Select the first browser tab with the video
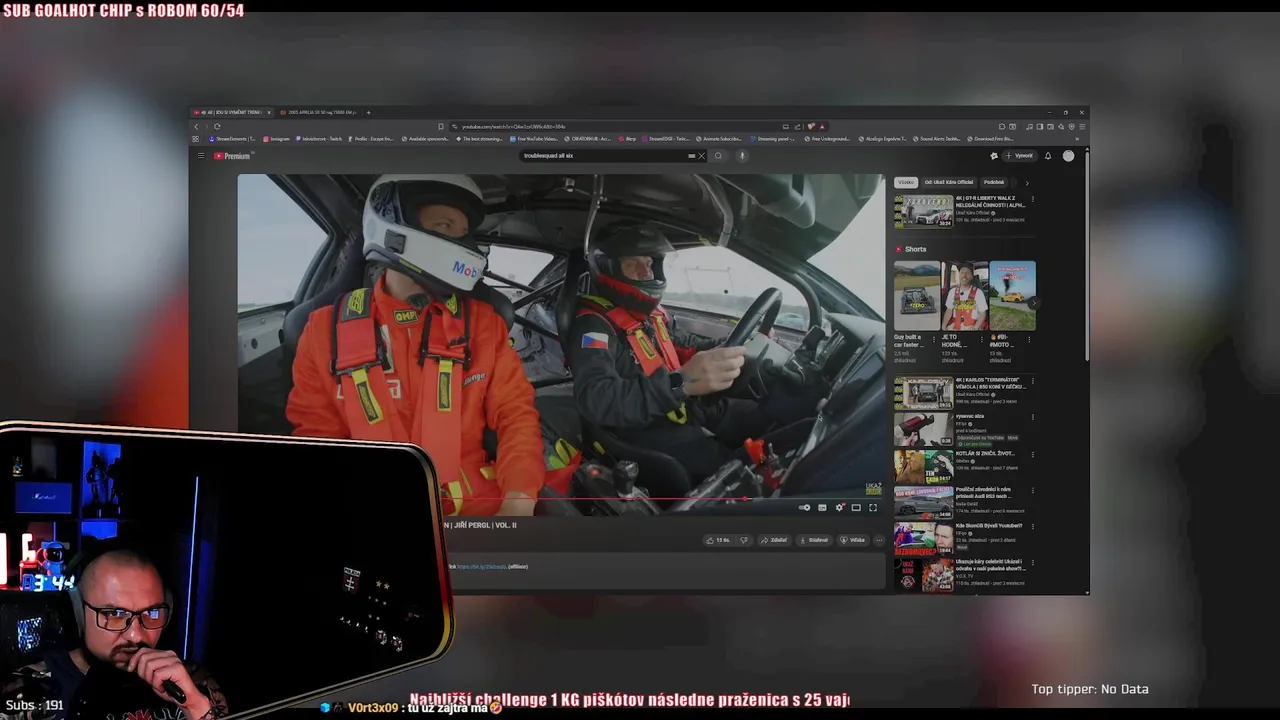The width and height of the screenshot is (1280, 720). tap(232, 112)
